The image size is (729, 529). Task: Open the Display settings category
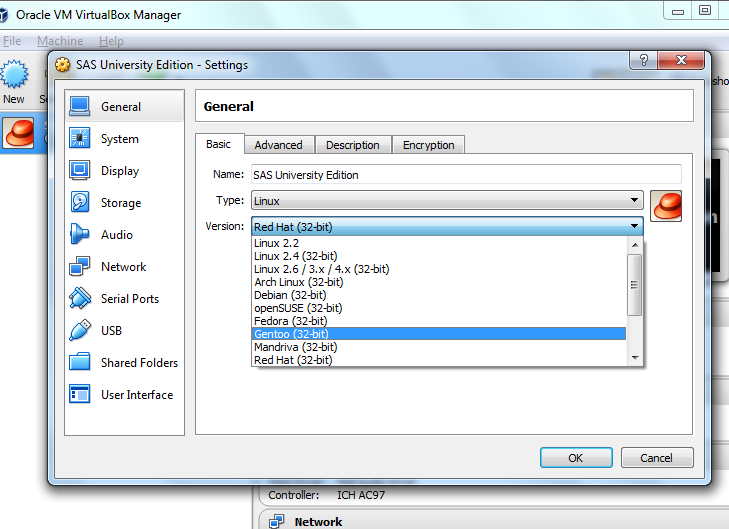[125, 171]
